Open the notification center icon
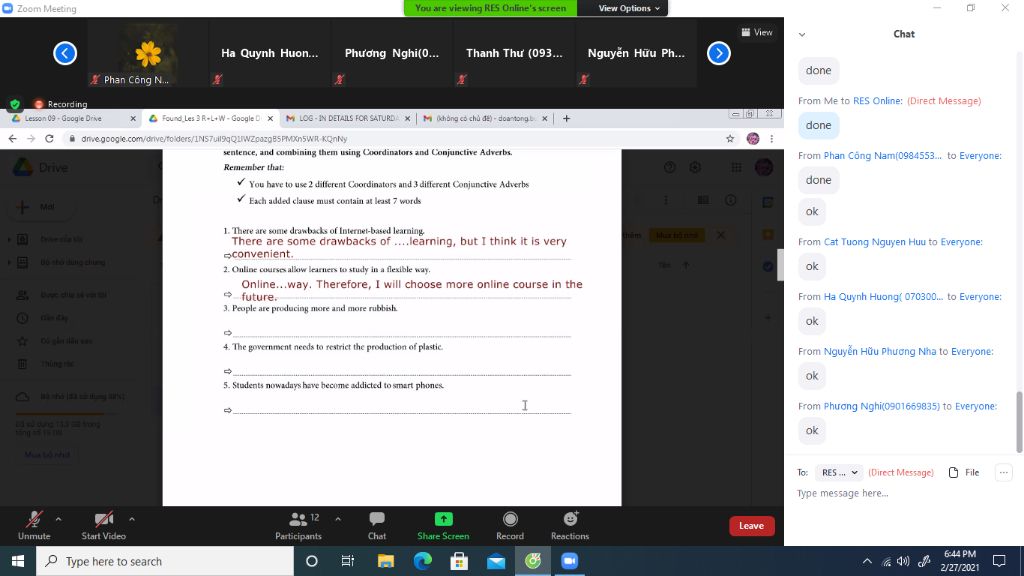 999,561
